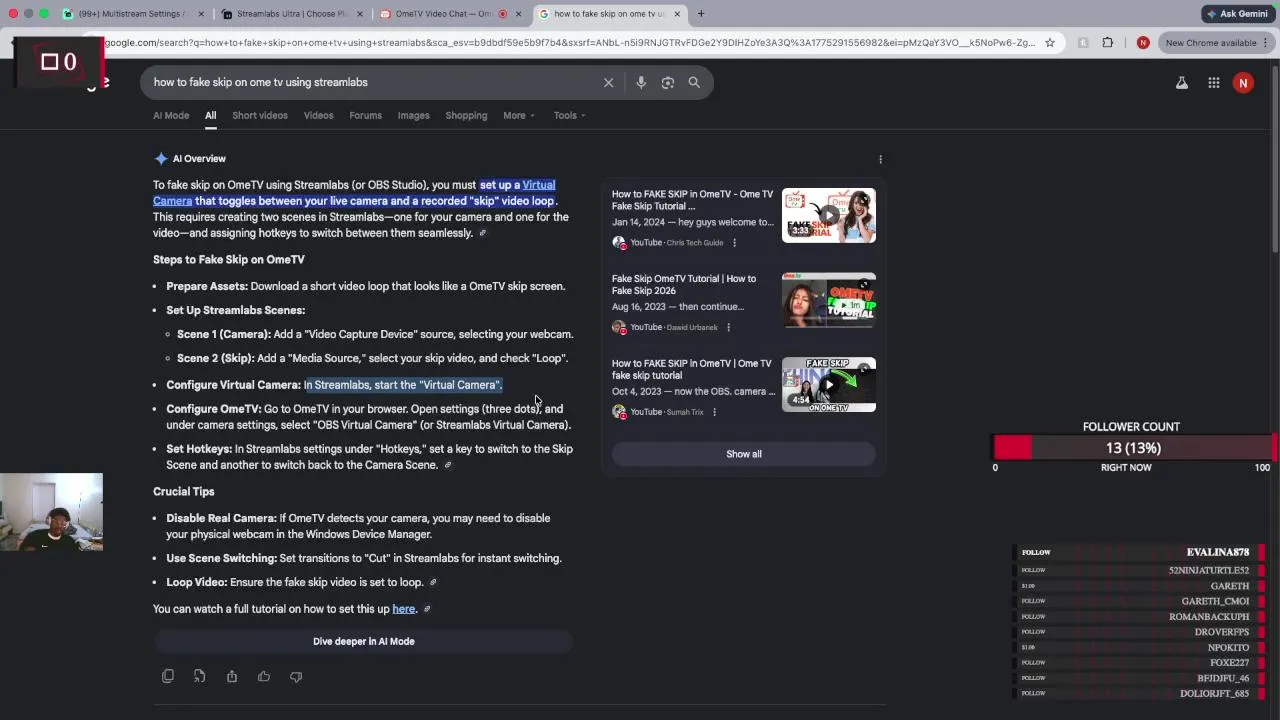Give the AI Overview a thumbs up
Viewport: 1280px width, 720px height.
coord(264,677)
